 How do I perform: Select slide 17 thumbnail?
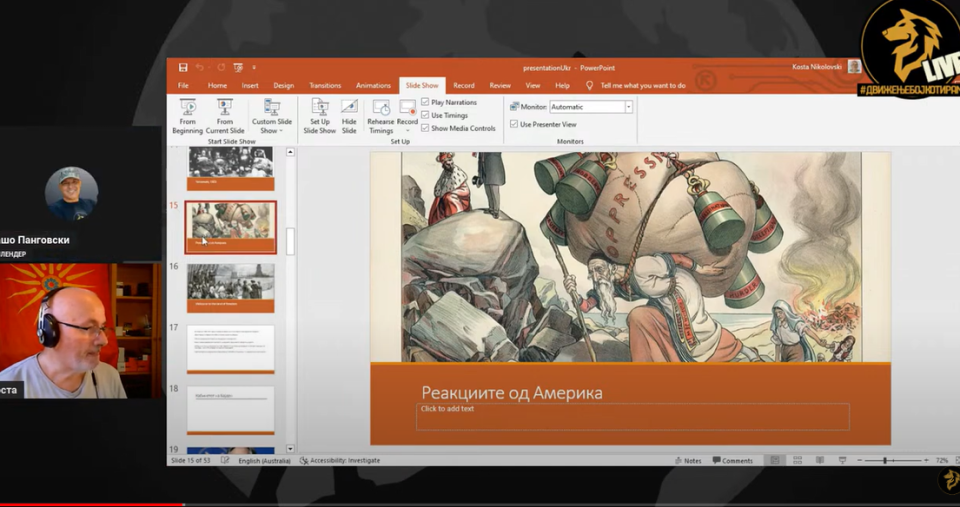tap(230, 349)
